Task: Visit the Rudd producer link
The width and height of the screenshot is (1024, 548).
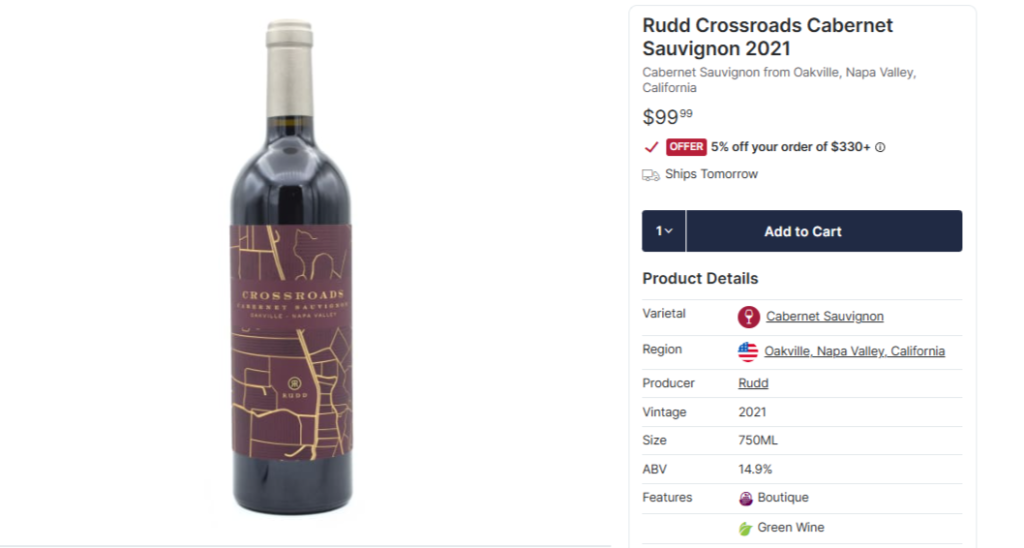Action: click(753, 383)
